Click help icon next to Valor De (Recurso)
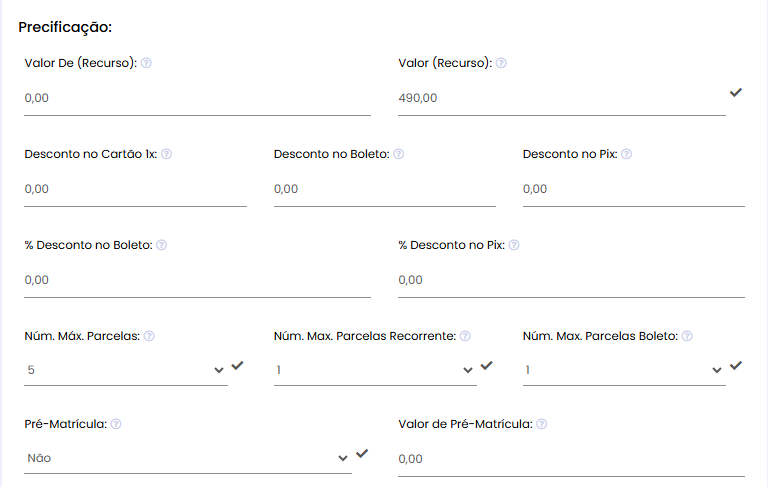The width and height of the screenshot is (768, 487). coord(146,63)
